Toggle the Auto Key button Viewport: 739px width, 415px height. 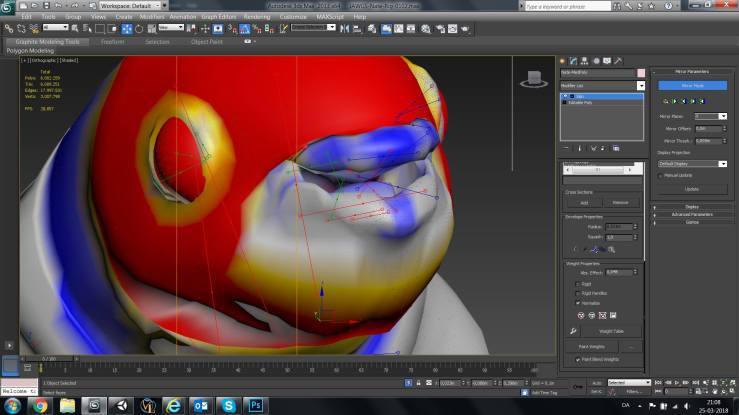597,383
